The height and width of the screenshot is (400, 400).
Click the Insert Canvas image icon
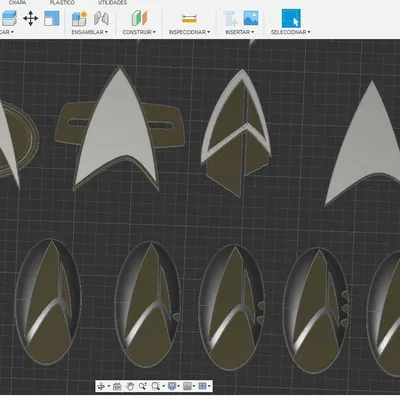pyautogui.click(x=251, y=18)
